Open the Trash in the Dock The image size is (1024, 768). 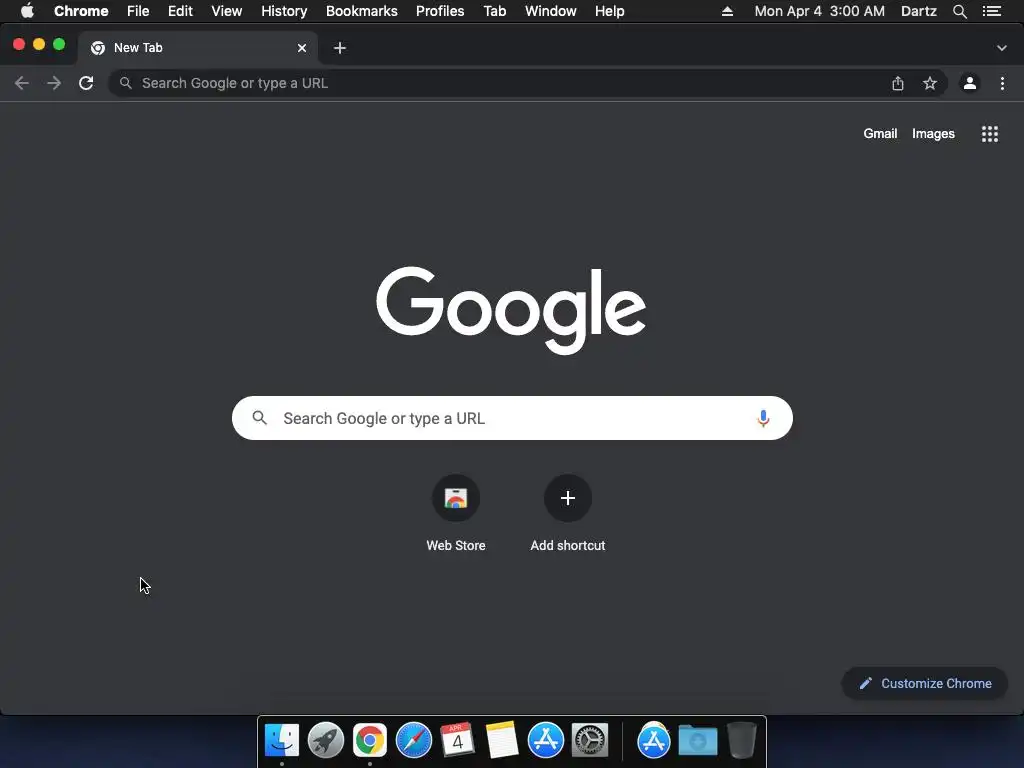741,740
